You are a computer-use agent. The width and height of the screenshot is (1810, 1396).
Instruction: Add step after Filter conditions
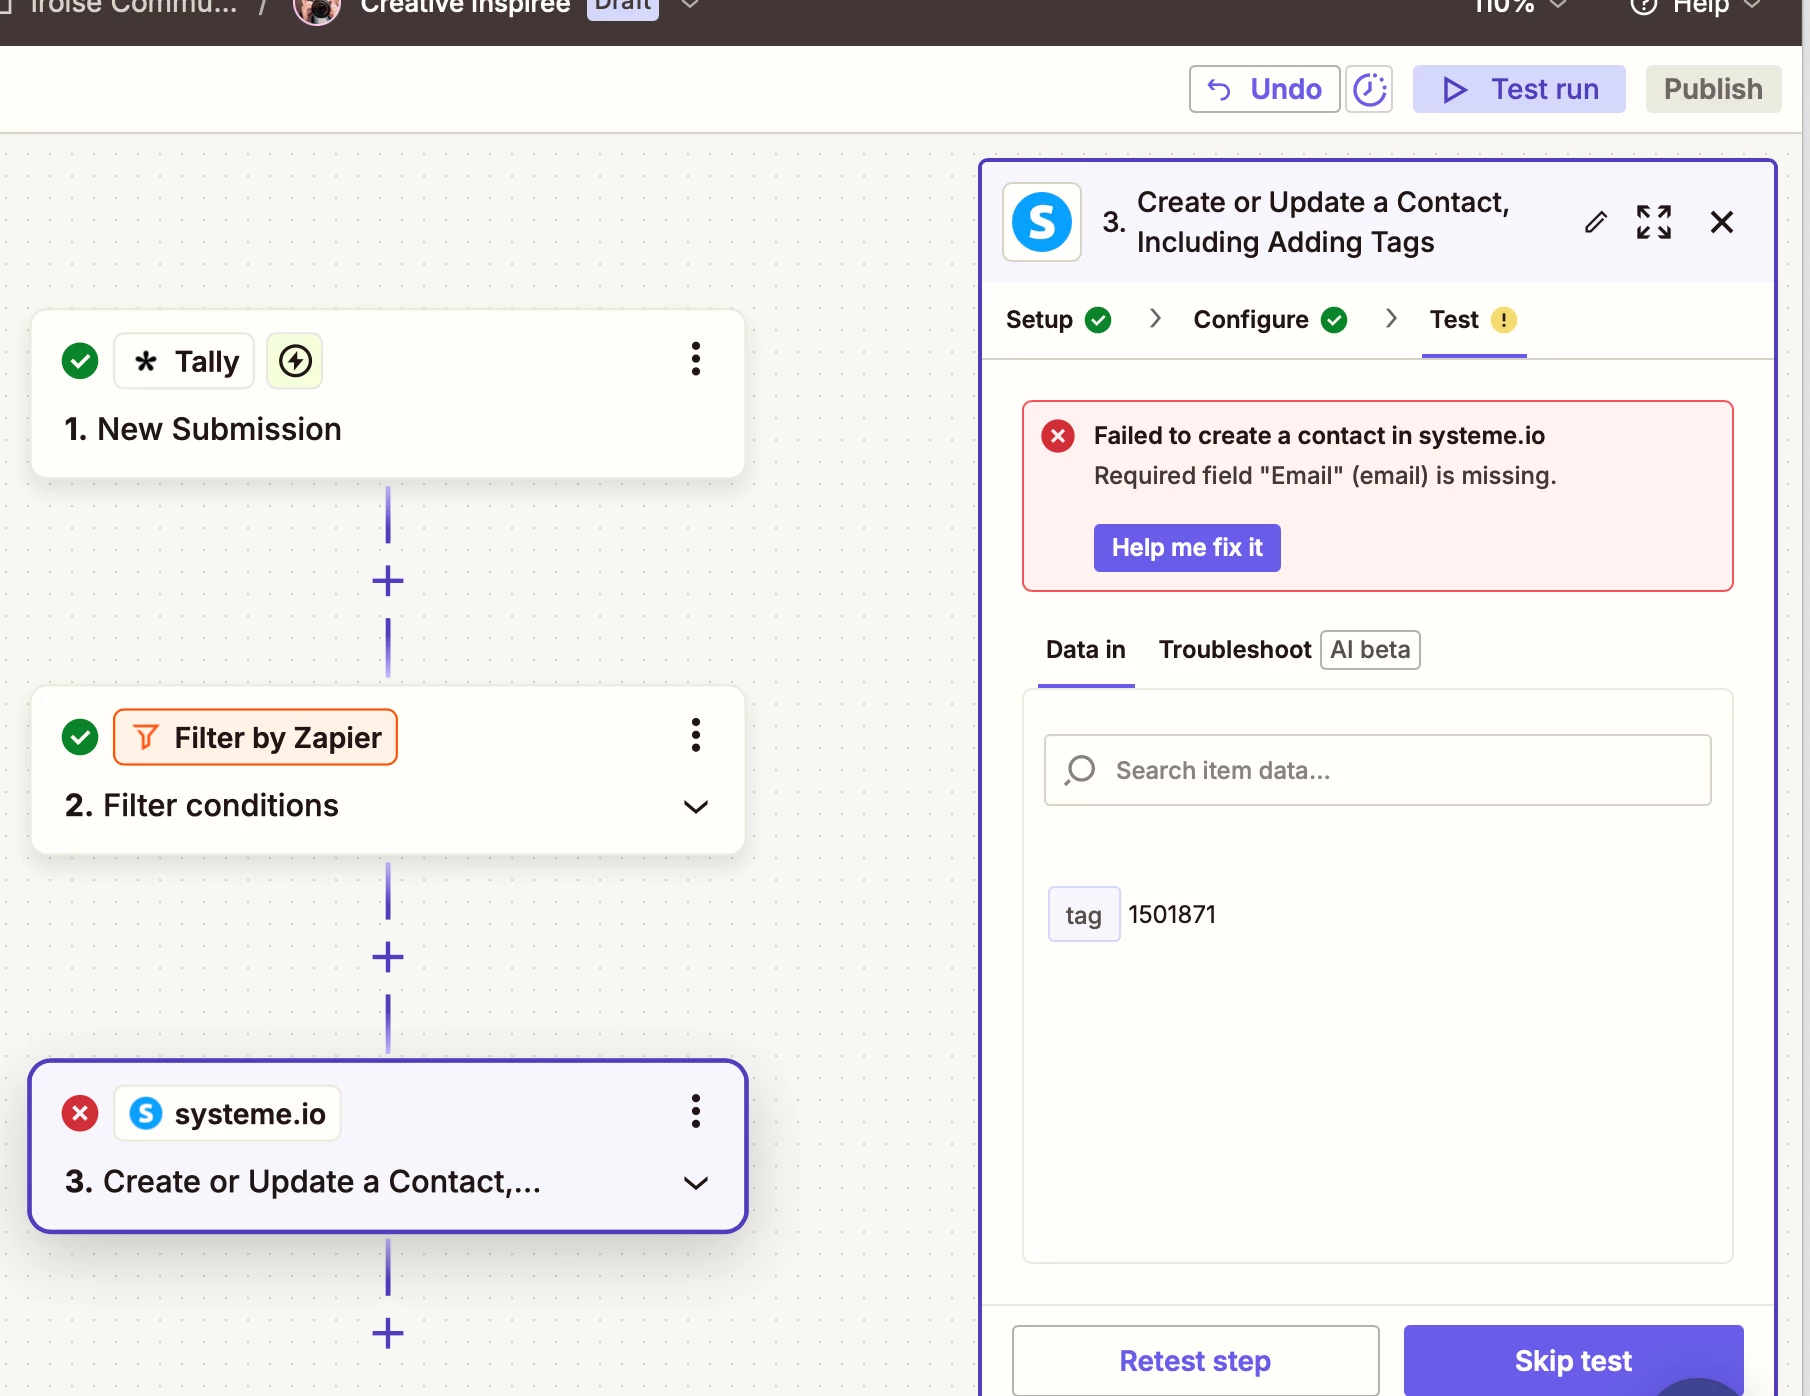coord(388,957)
